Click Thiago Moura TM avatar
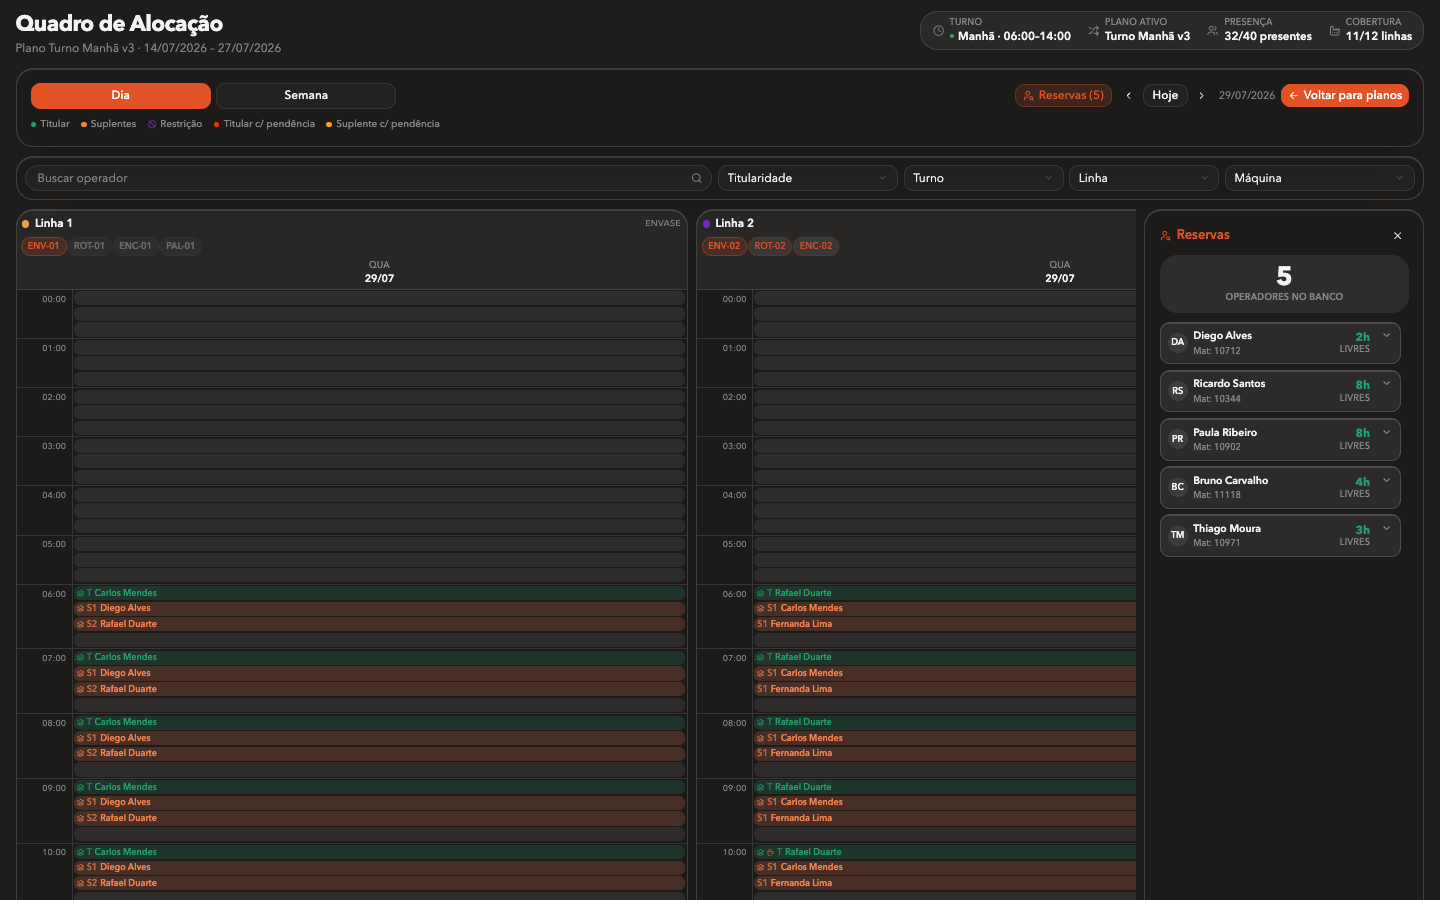 pos(1178,535)
